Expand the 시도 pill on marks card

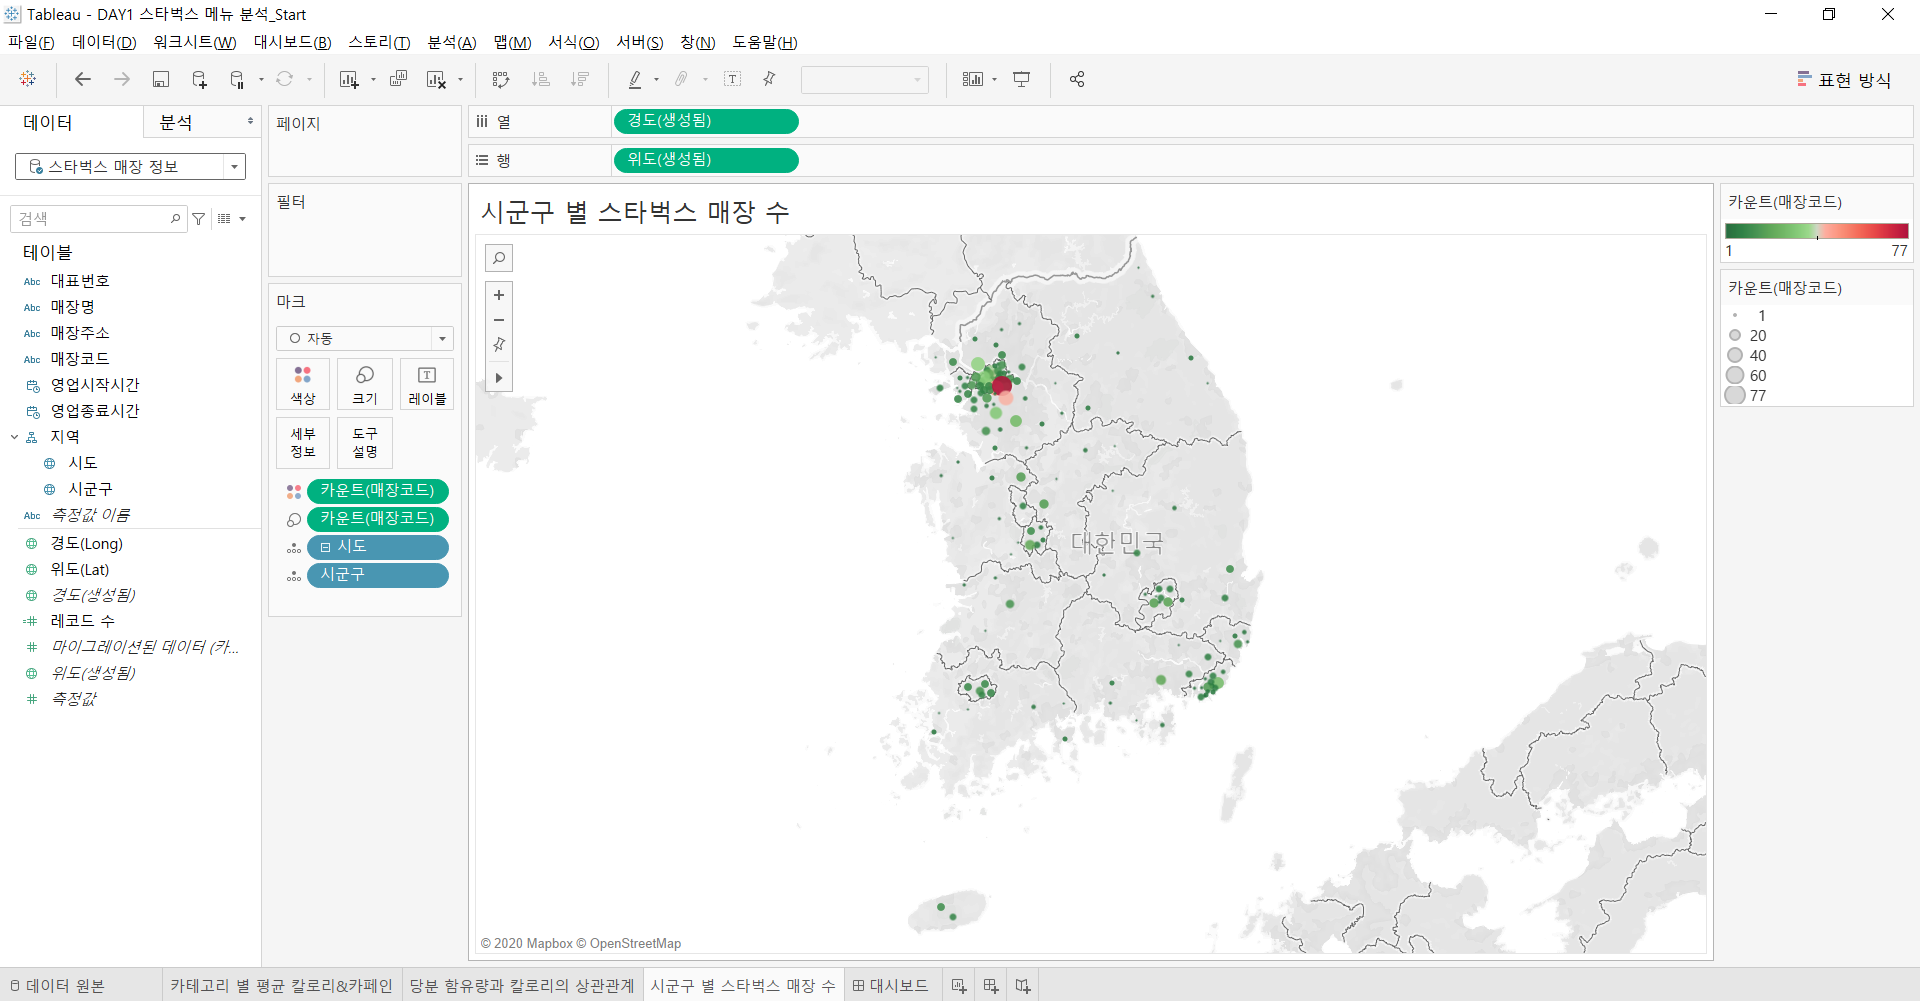click(x=325, y=547)
